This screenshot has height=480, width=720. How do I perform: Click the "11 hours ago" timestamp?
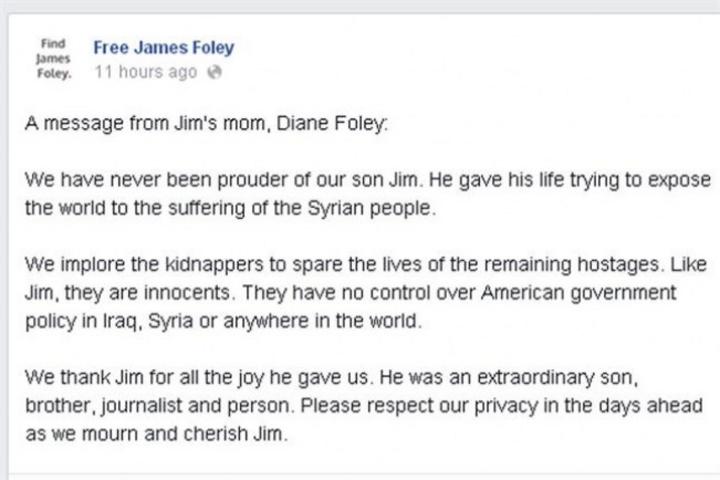point(146,72)
